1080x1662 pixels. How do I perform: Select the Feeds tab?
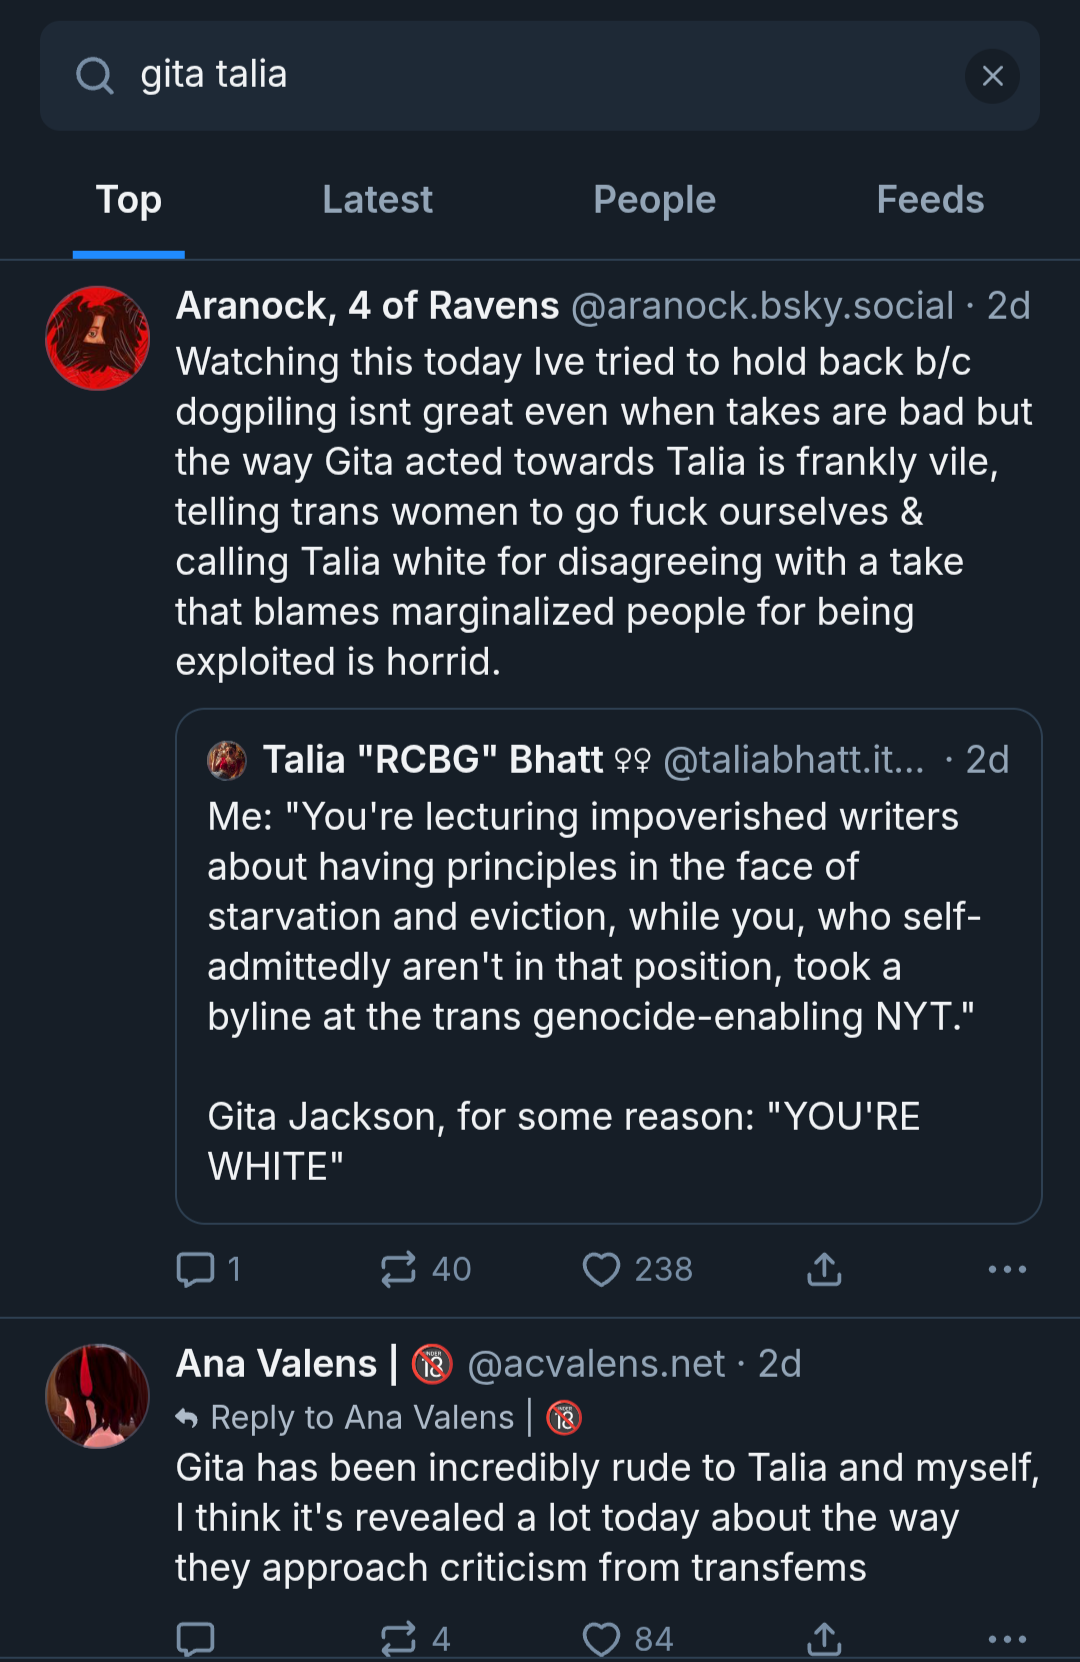[x=930, y=200]
